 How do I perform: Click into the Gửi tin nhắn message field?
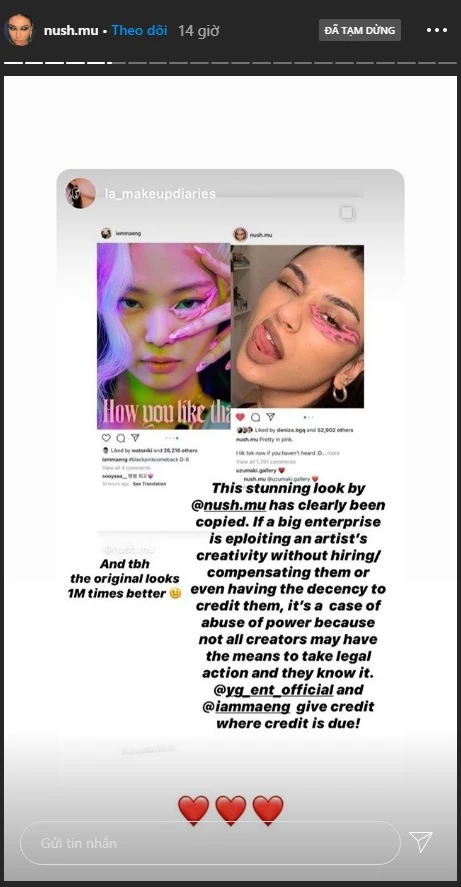[210, 843]
